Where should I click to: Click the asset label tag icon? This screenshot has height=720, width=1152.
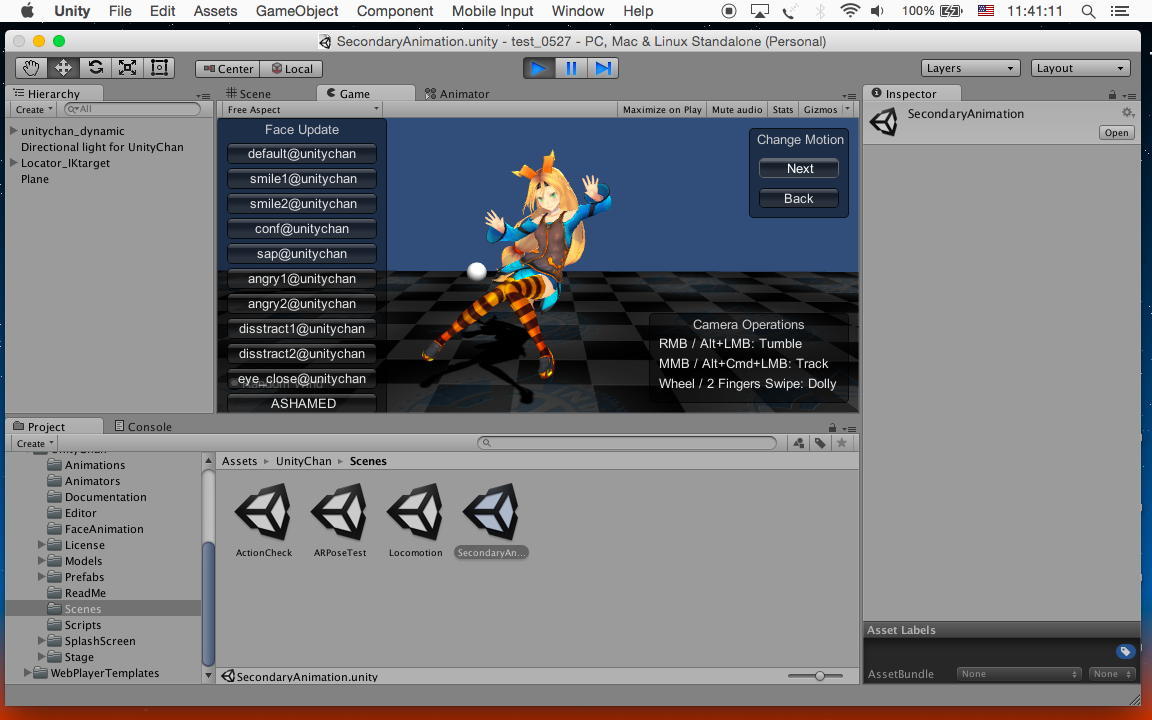tap(1125, 652)
